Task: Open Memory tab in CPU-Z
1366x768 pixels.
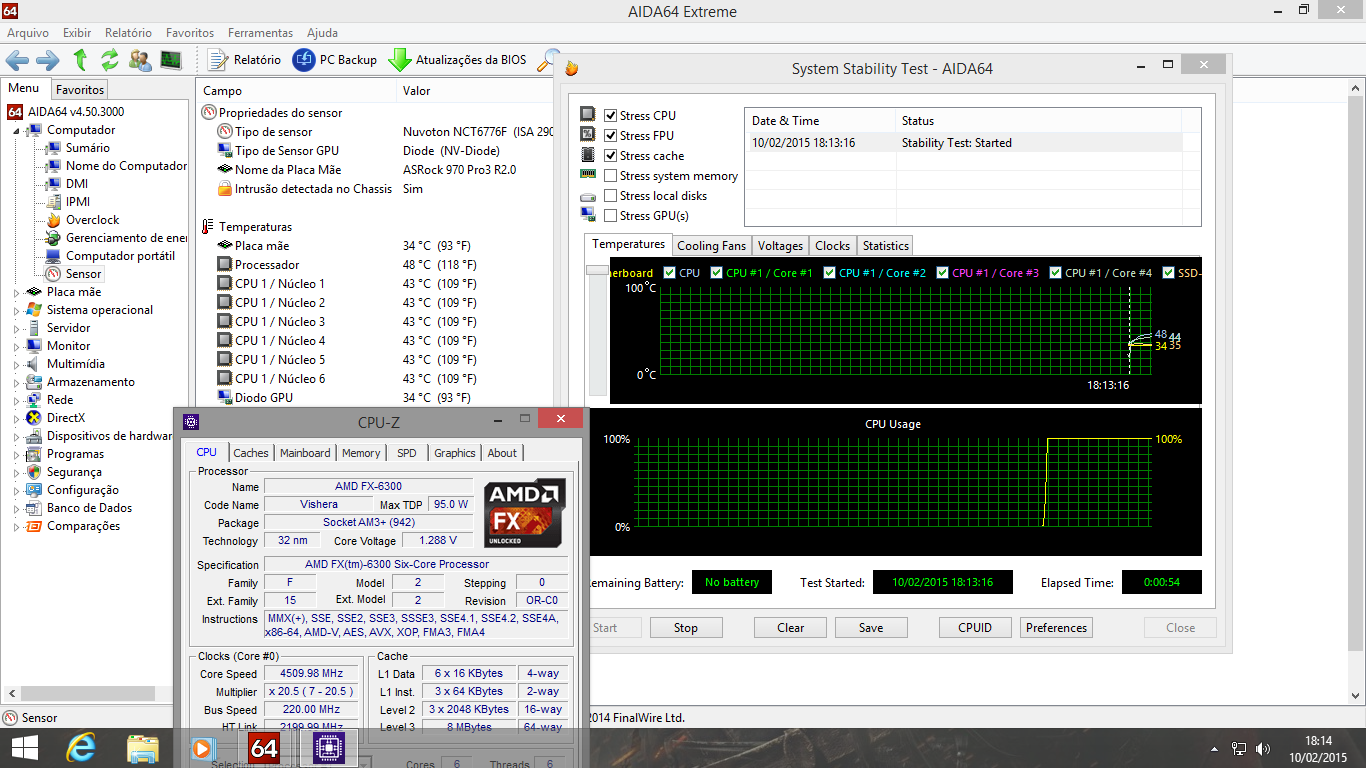Action: (361, 453)
